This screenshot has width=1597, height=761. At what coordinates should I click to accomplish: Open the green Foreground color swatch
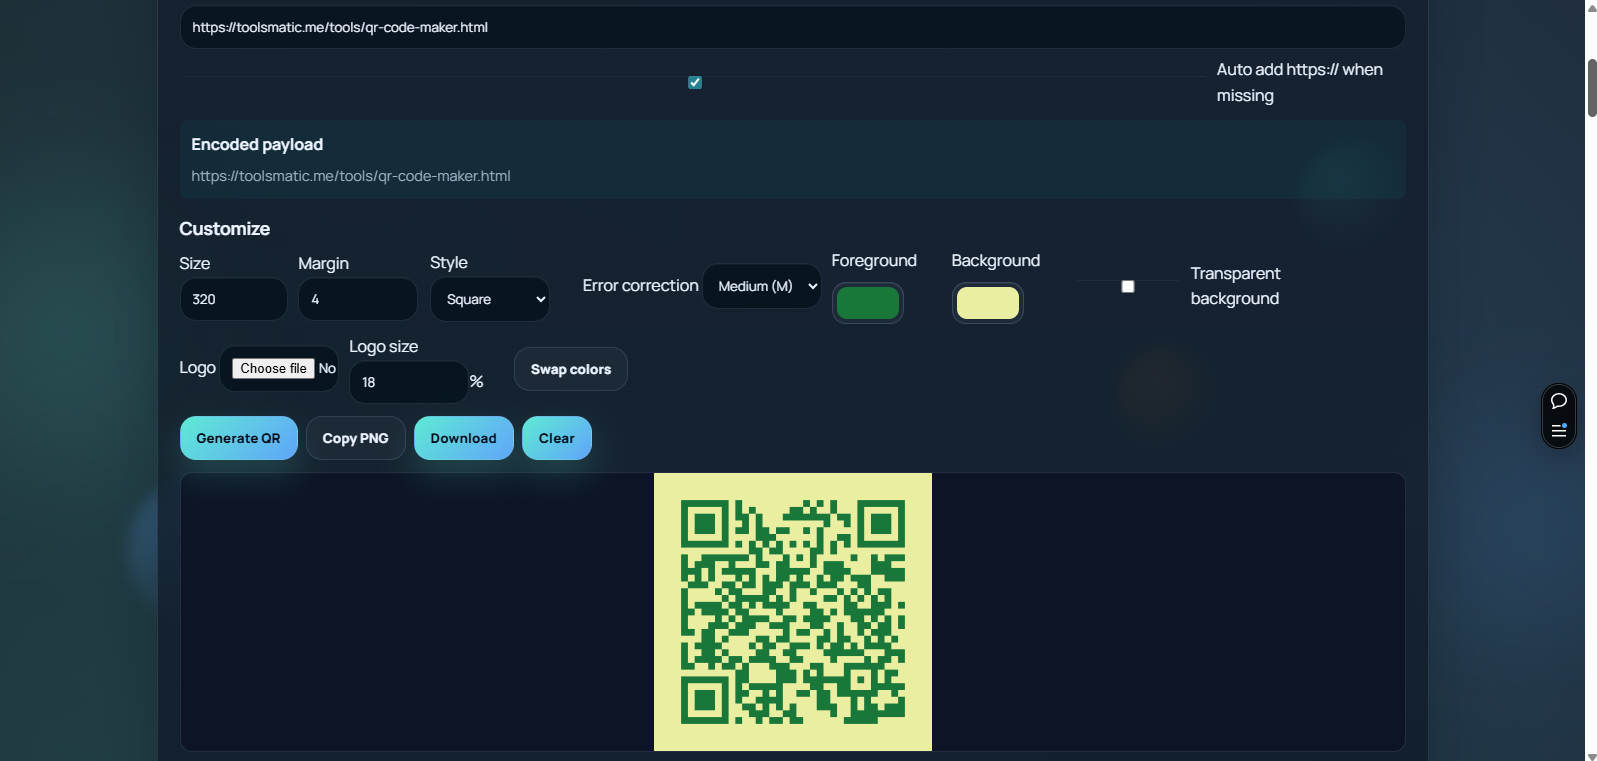pos(868,303)
